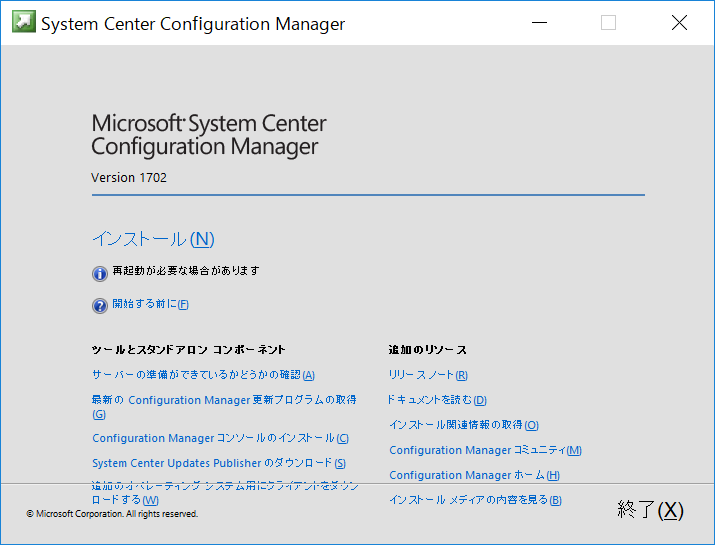715x545 pixels.
Task: Click the クライアントをダウンロードする(W) link
Action: 225,493
